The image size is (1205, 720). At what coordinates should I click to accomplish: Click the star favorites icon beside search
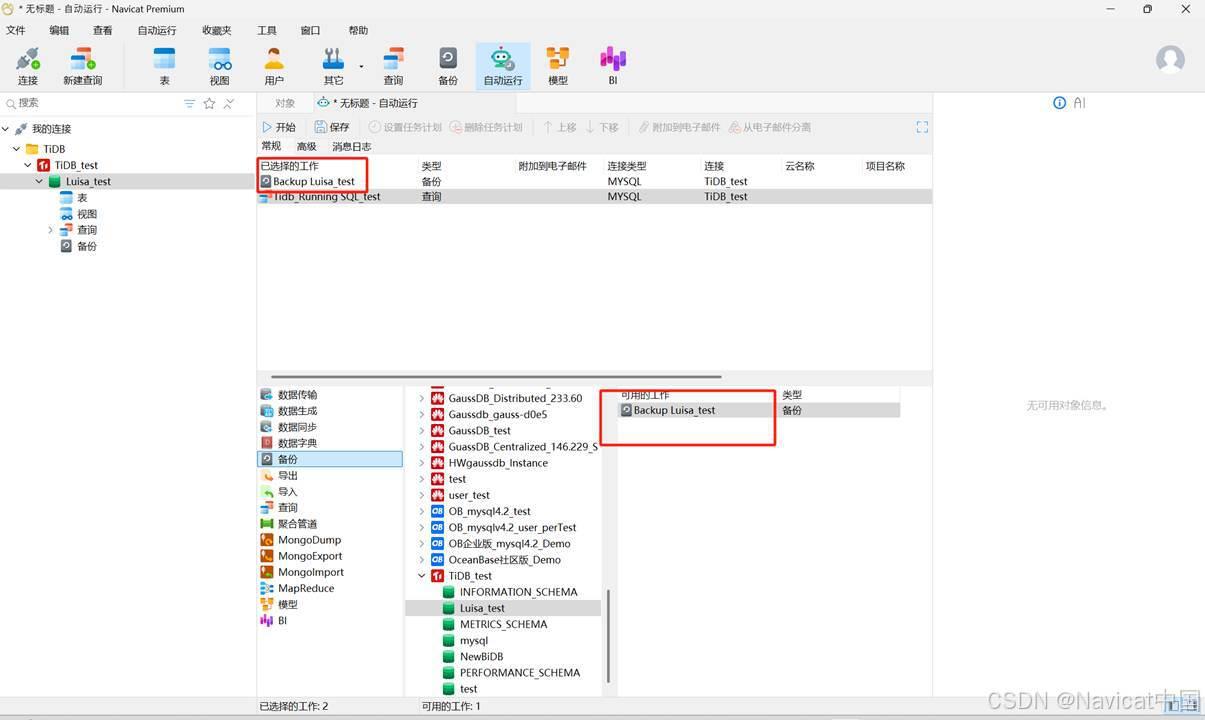[209, 103]
